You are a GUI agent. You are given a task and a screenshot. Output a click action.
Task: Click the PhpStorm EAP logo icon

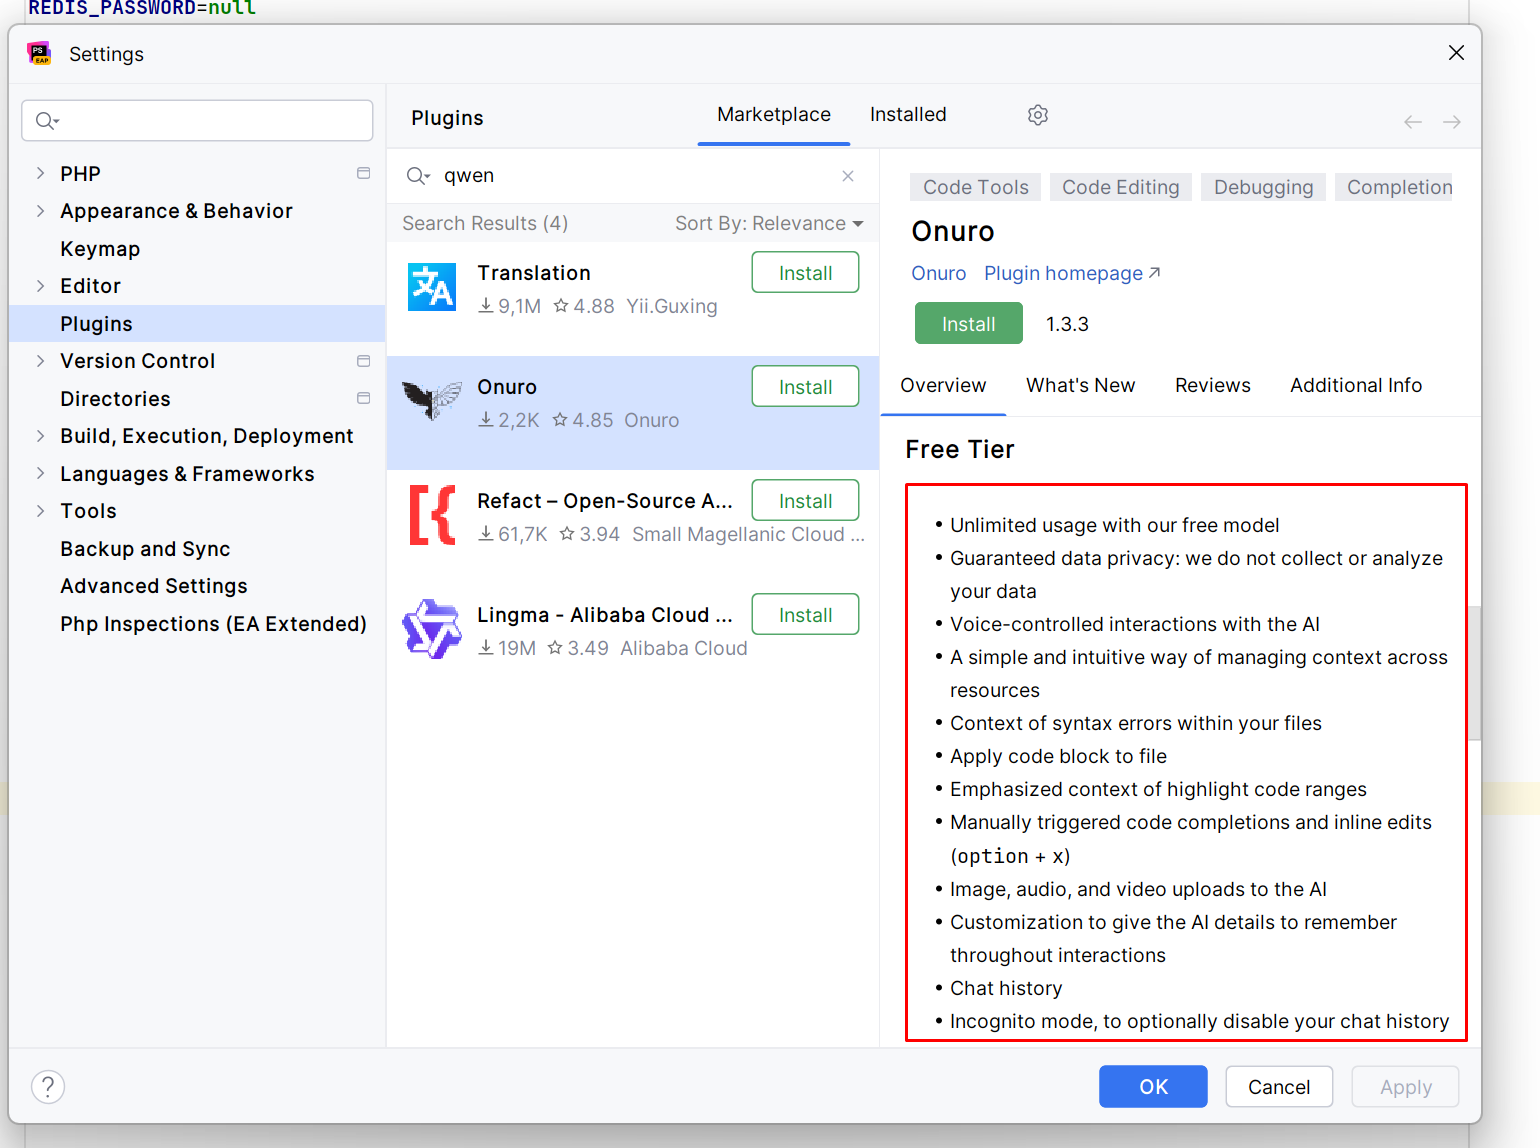(40, 53)
